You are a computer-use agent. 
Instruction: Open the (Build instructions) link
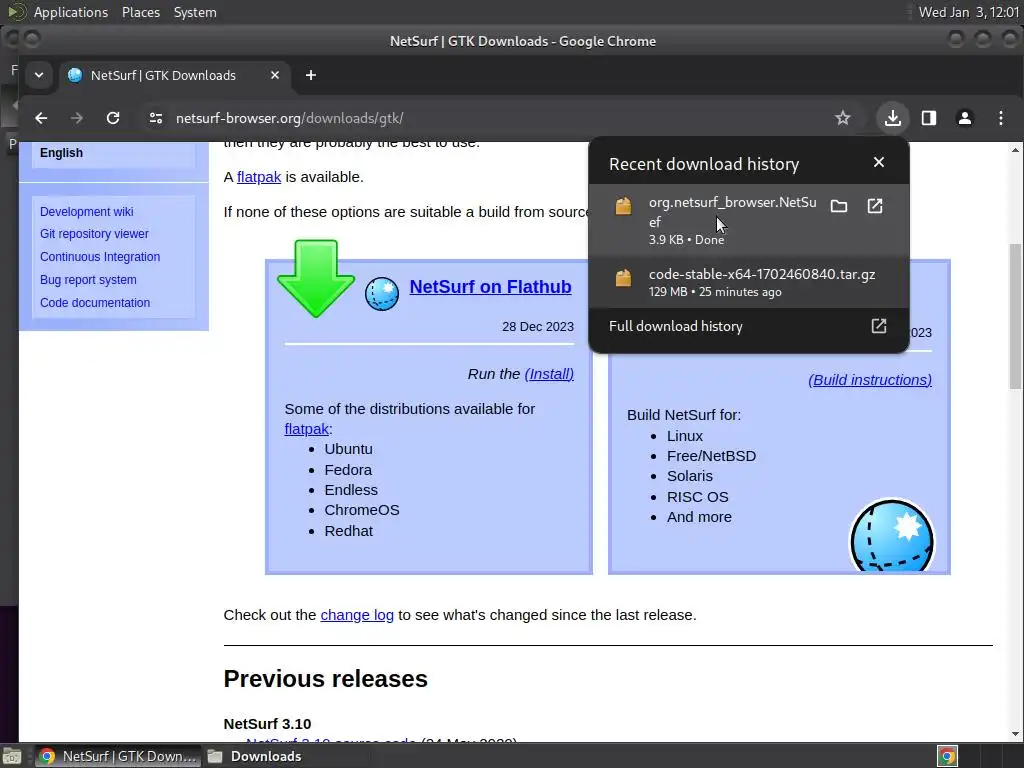tap(870, 380)
